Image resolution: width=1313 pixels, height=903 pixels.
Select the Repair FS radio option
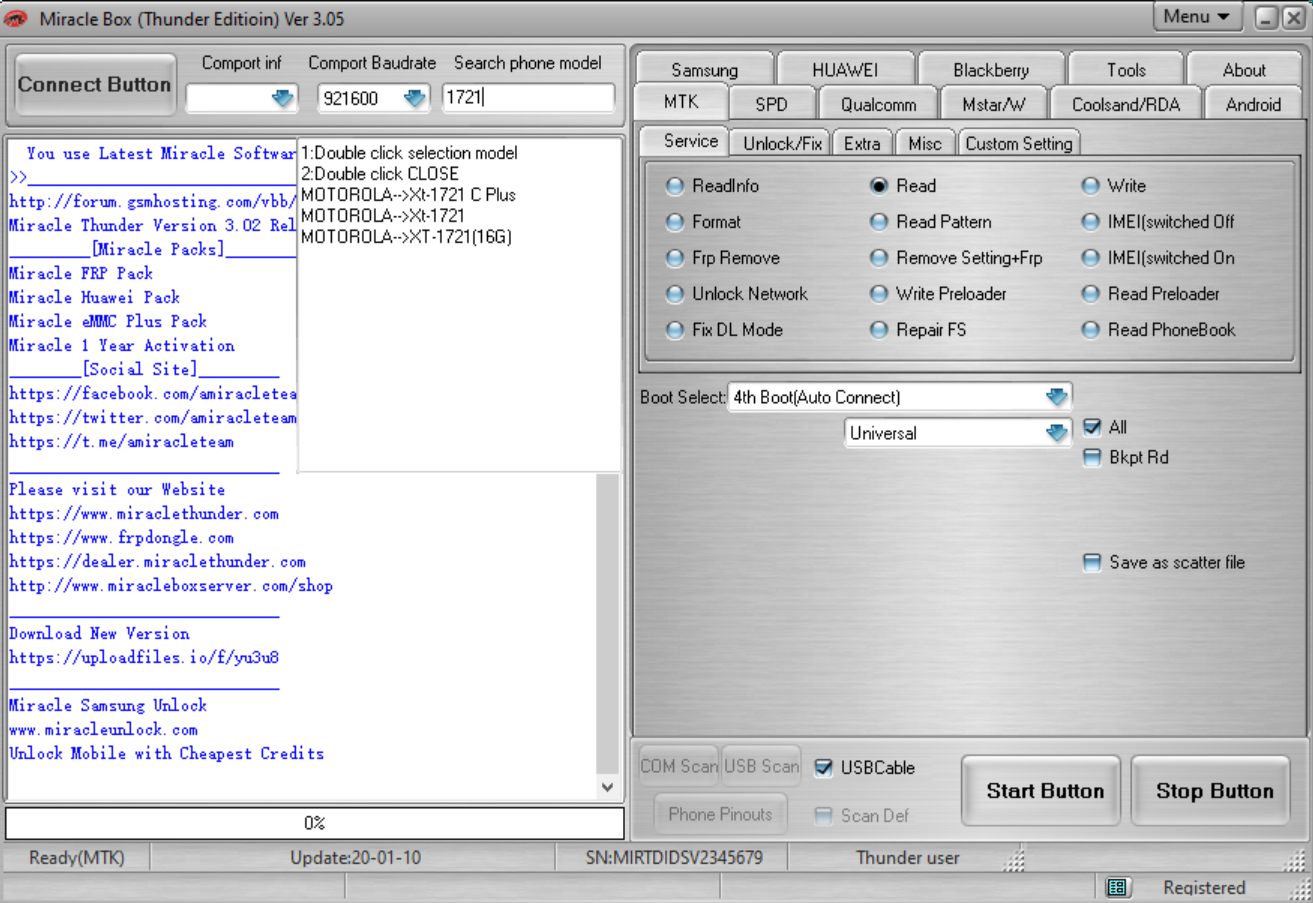click(x=879, y=330)
